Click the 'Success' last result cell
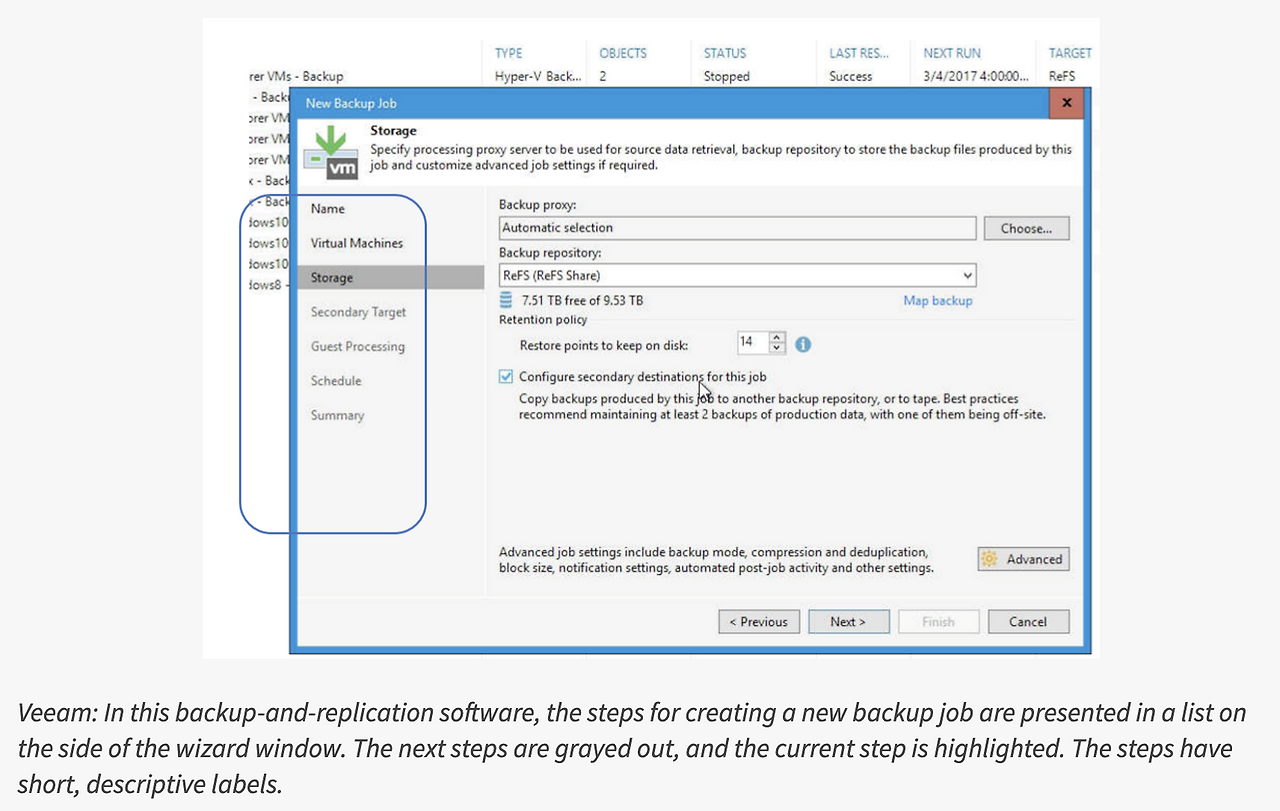This screenshot has width=1280, height=811. (851, 76)
